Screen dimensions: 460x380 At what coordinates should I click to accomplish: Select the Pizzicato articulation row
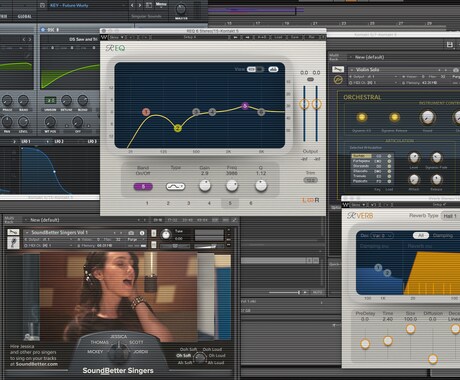tap(371, 181)
